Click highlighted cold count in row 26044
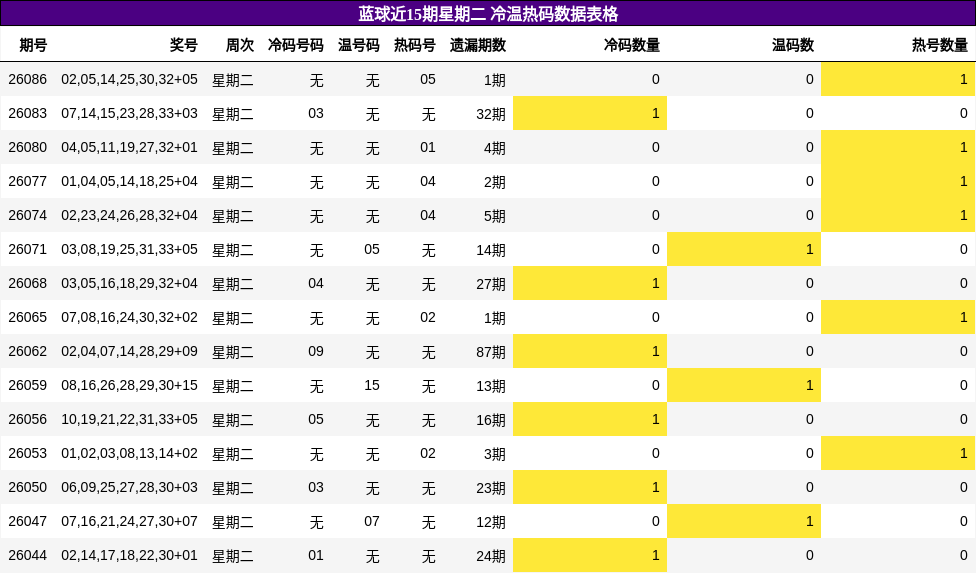976x573 pixels. tap(590, 555)
